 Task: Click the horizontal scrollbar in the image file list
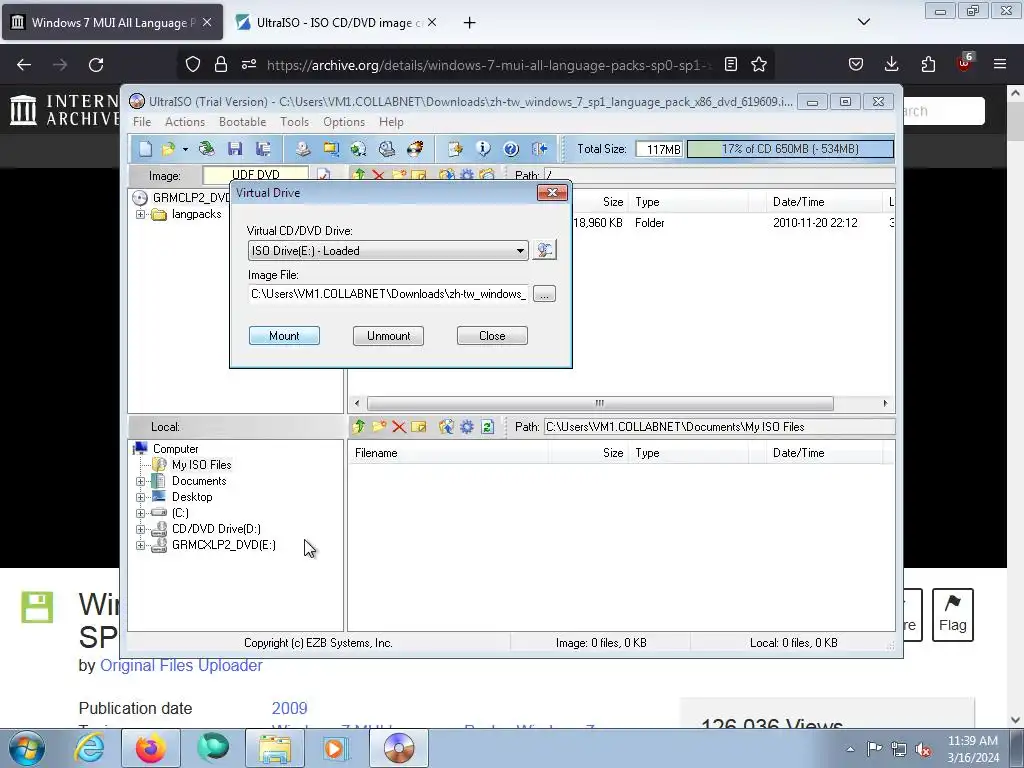pos(600,404)
